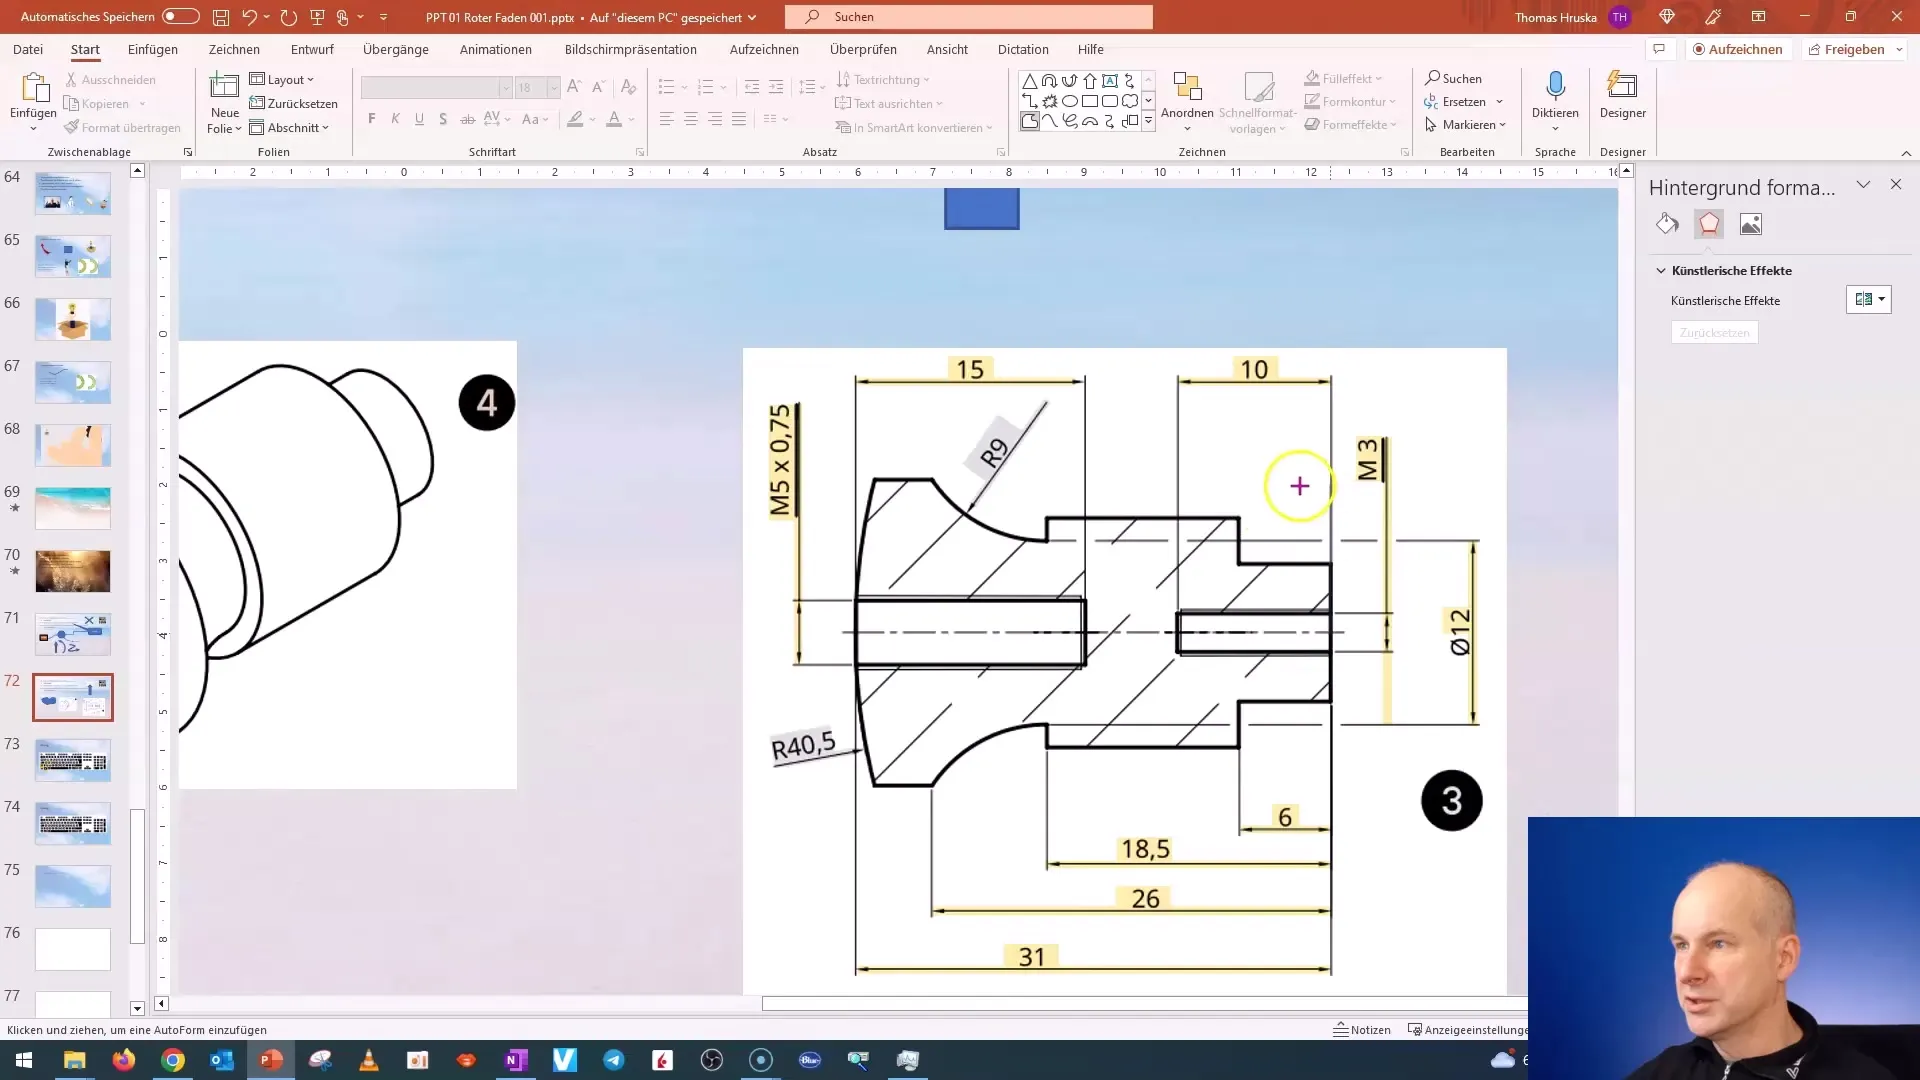Select the curve shape tool
The image size is (1920, 1080).
[x=1049, y=121]
